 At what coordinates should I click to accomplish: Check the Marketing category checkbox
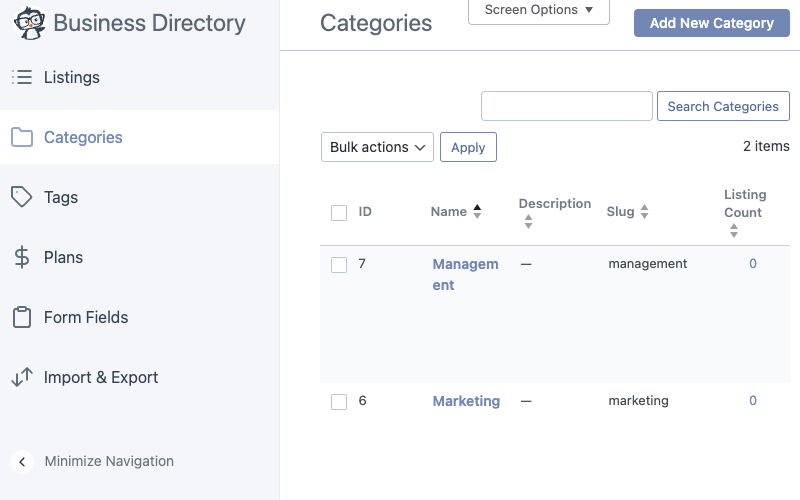pos(339,402)
